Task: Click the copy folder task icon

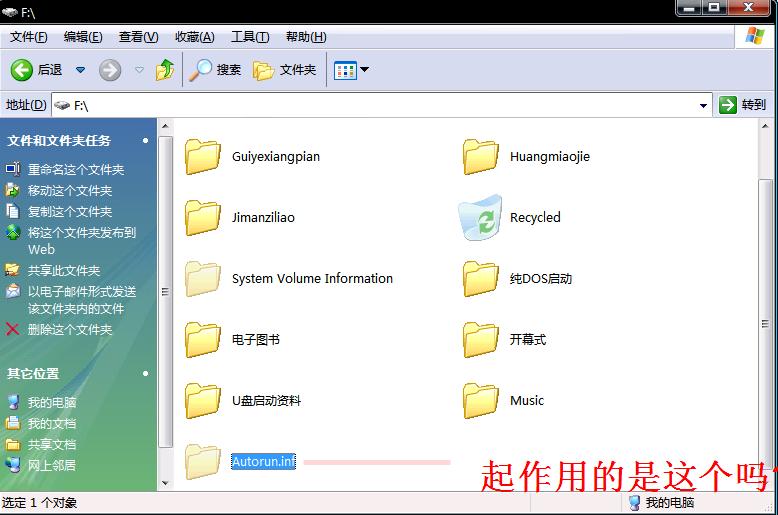Action: click(12, 211)
